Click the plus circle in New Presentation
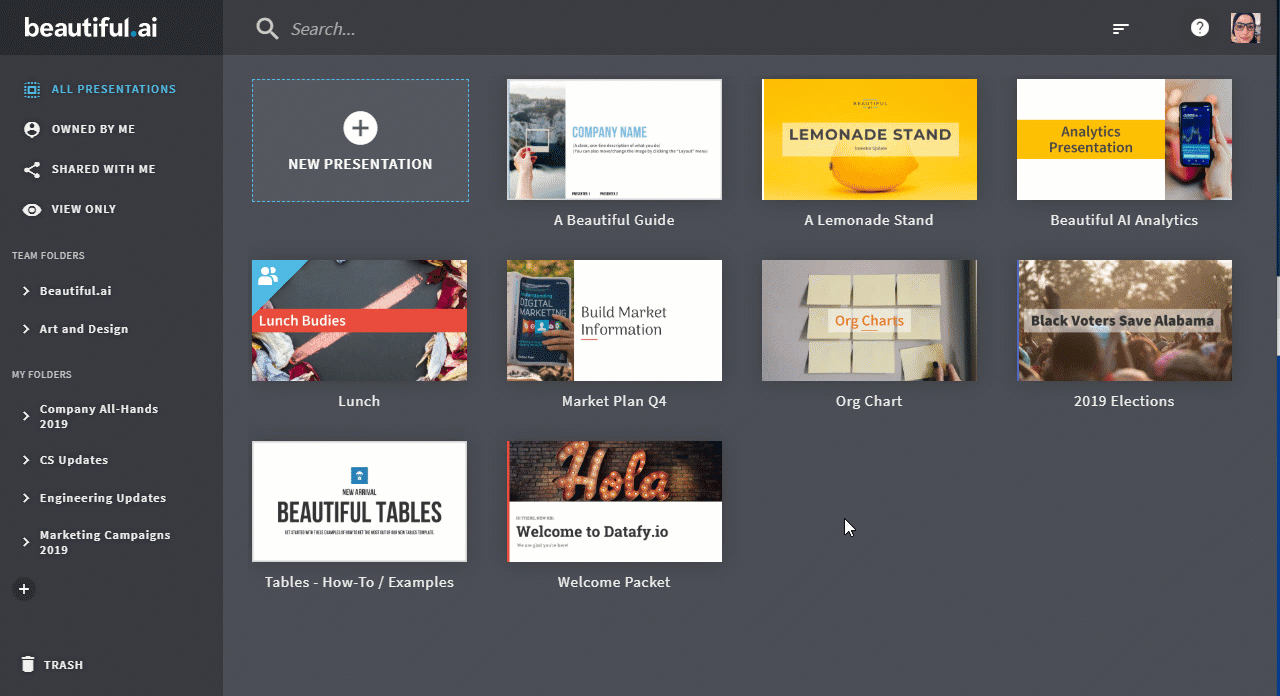1280x696 pixels. [360, 128]
